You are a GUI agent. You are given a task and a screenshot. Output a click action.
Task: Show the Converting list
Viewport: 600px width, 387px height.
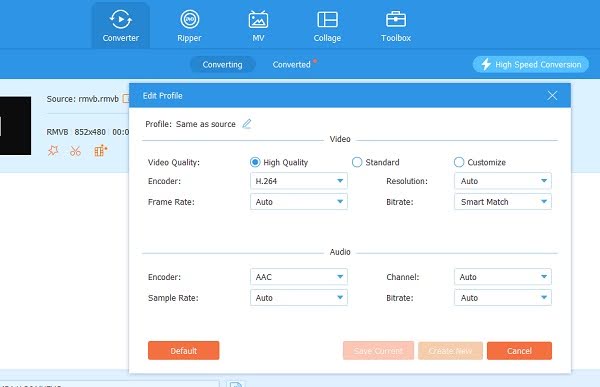point(222,64)
